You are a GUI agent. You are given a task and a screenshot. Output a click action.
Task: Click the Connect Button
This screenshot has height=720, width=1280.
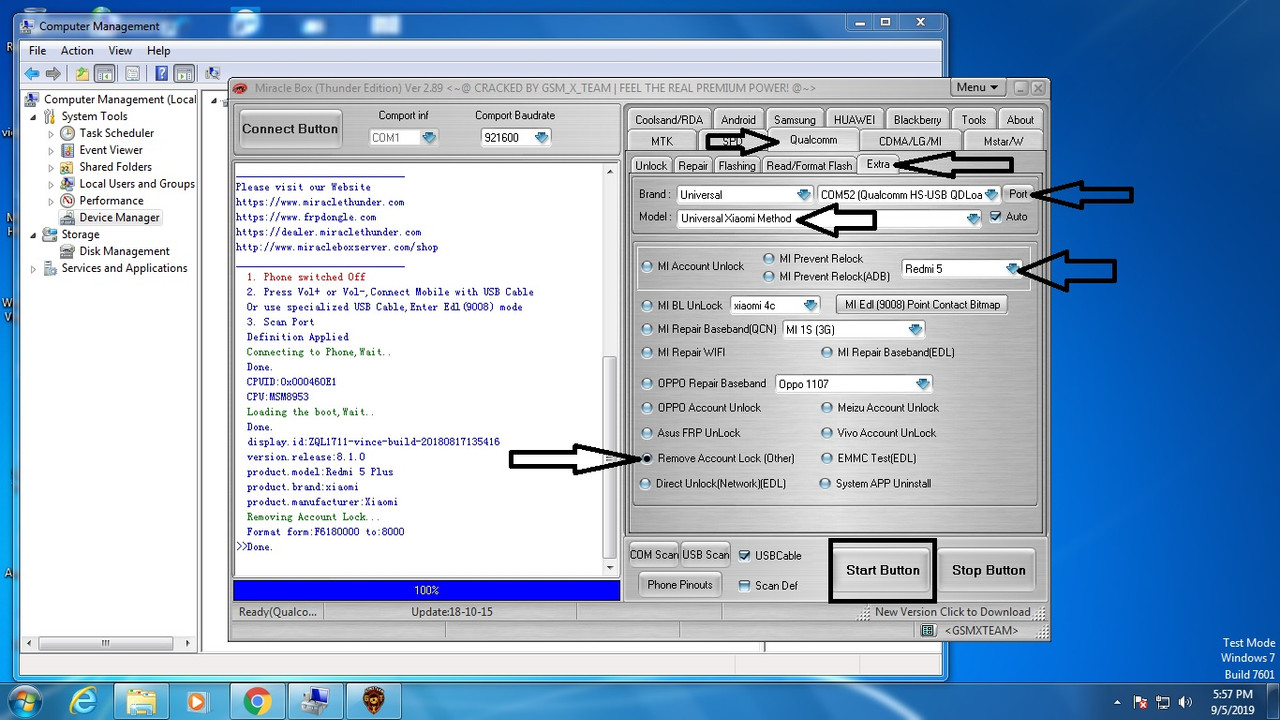pyautogui.click(x=290, y=129)
